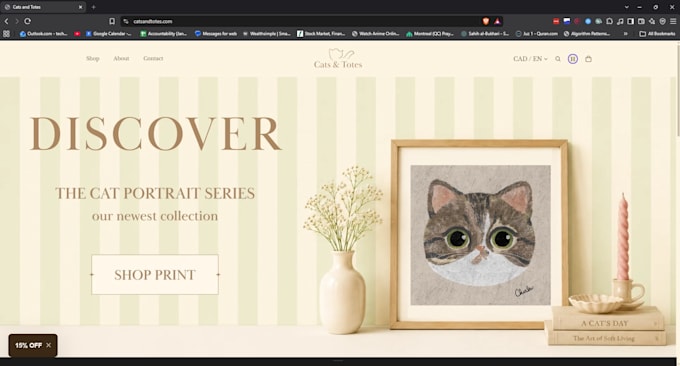Click the red extension icon in toolbar

point(556,21)
